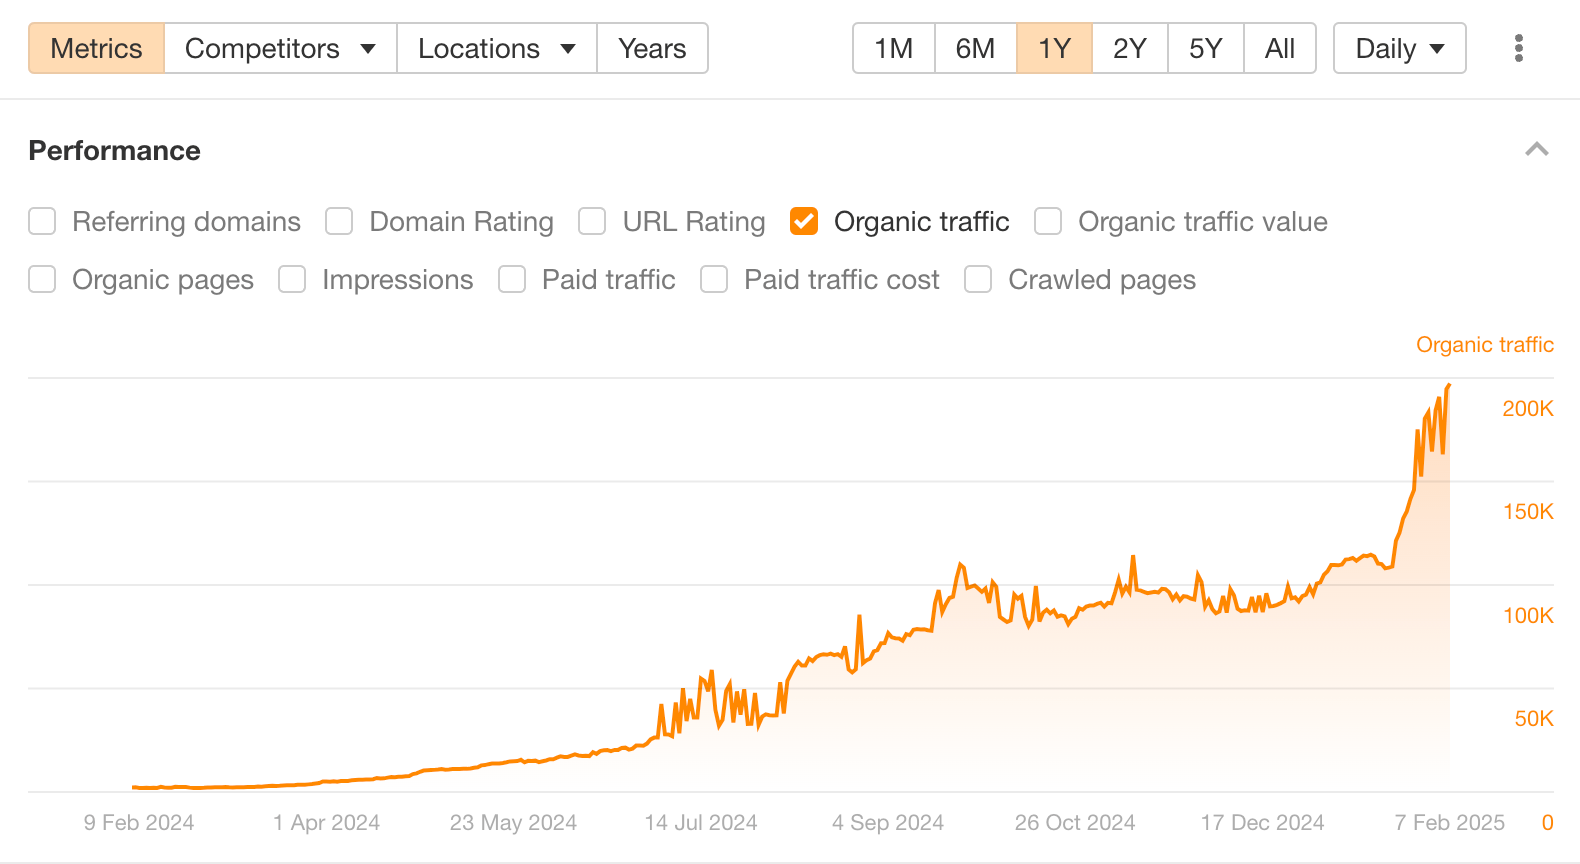This screenshot has height=864, width=1580.
Task: Open the Competitors dropdown
Action: tap(280, 47)
